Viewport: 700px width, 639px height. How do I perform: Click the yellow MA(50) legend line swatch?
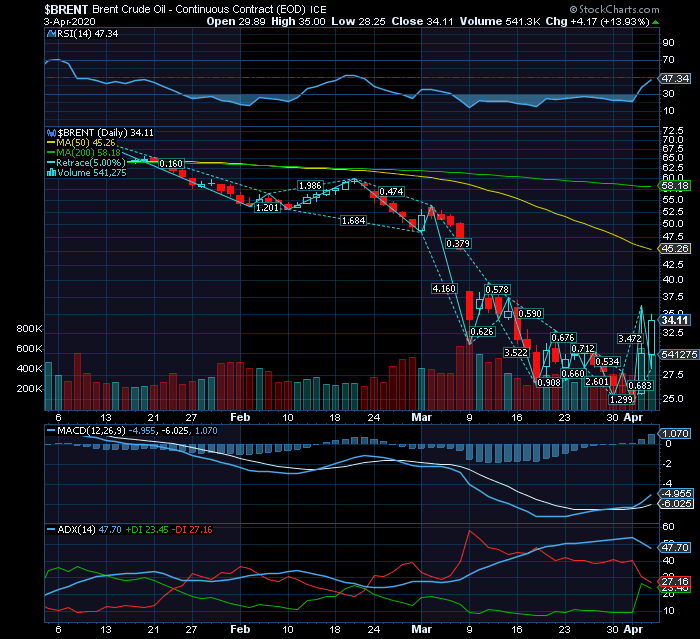[x=51, y=143]
